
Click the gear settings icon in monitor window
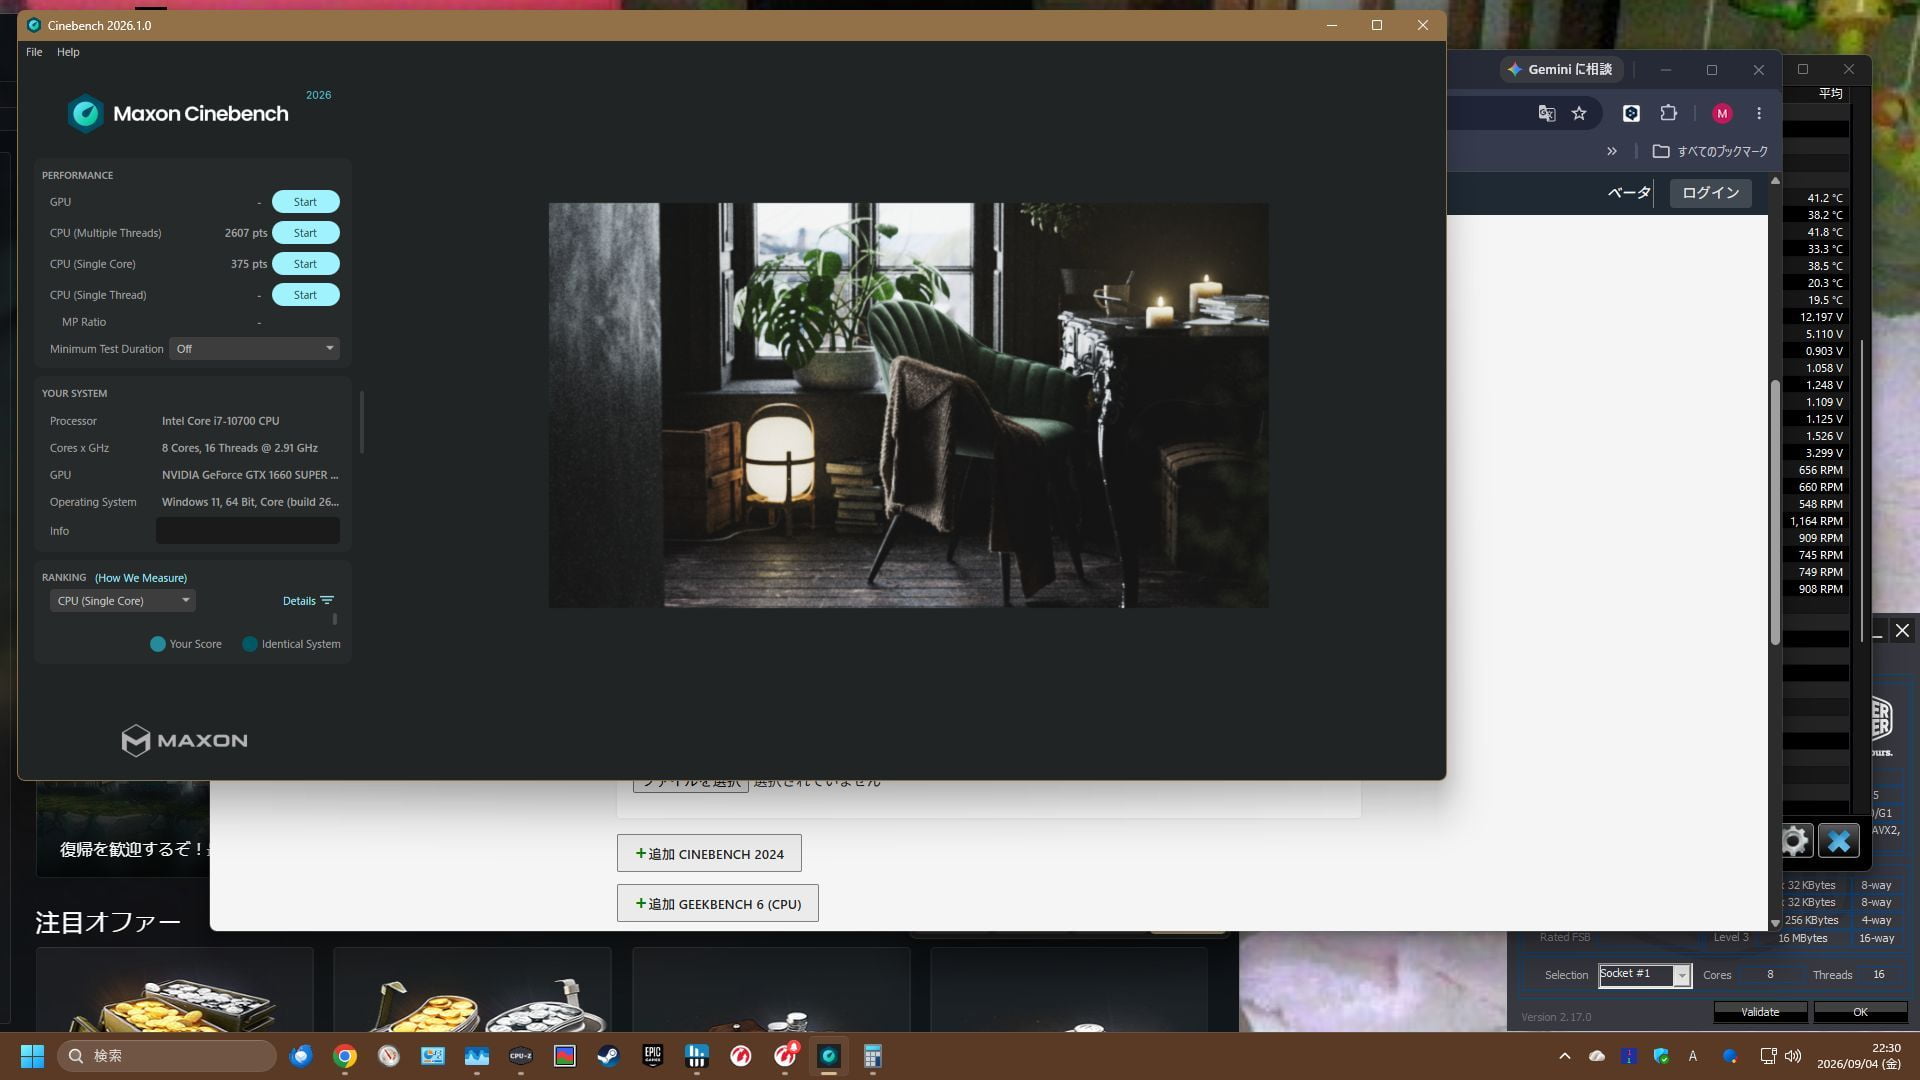(1795, 841)
